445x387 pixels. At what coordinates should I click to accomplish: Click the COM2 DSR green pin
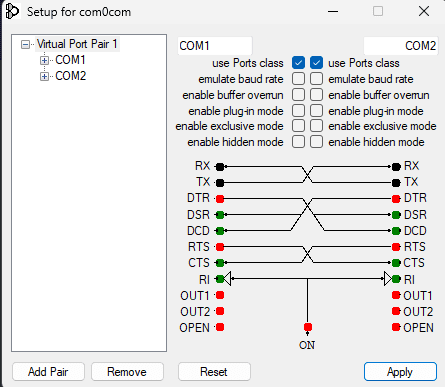396,215
